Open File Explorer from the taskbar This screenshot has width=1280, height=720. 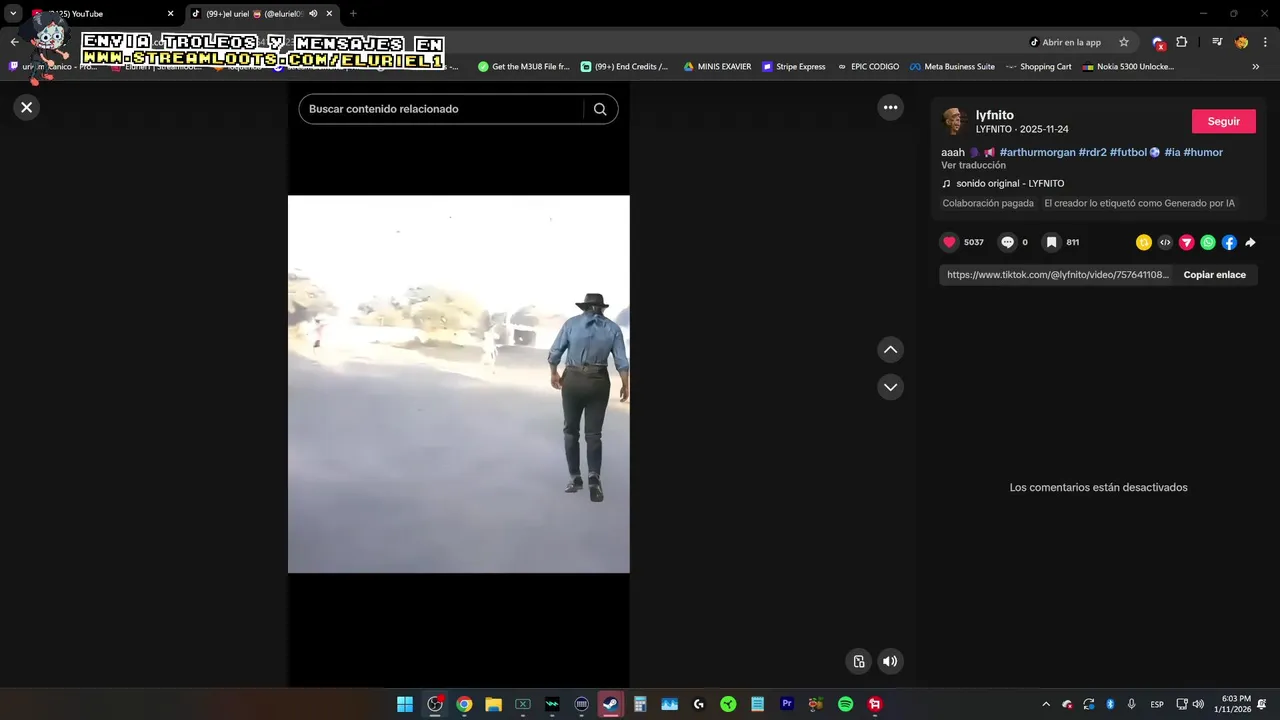point(493,704)
